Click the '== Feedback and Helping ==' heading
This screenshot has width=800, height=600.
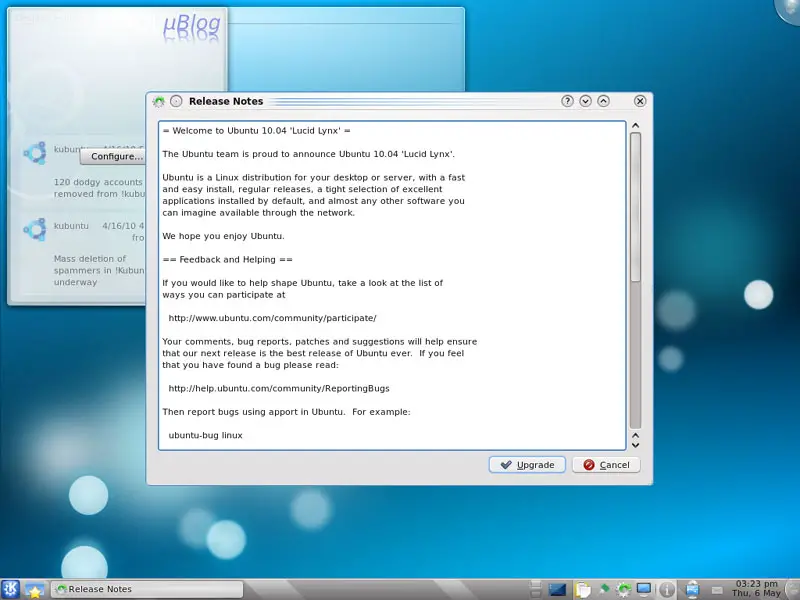click(x=228, y=259)
